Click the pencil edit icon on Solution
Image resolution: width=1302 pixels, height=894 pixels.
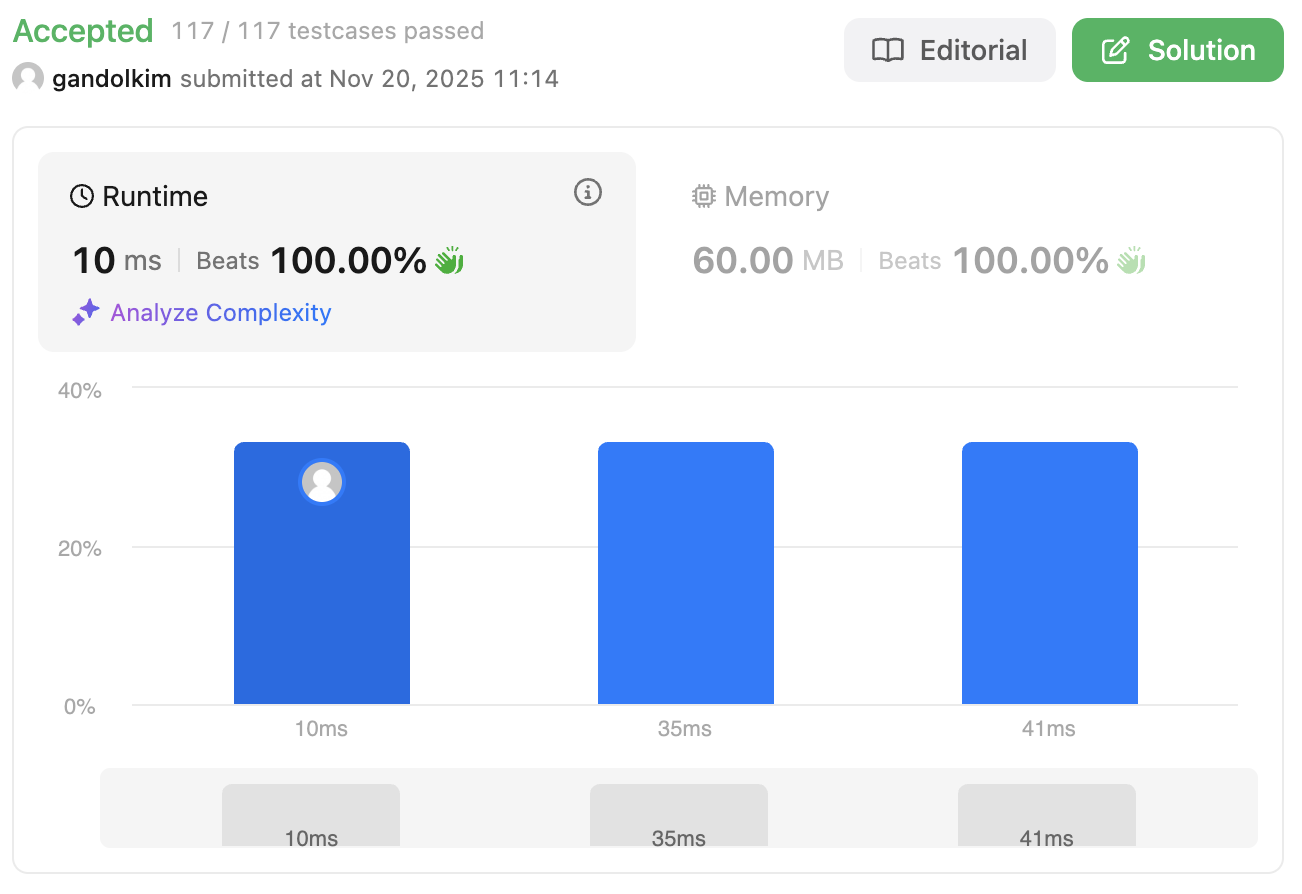1115,50
